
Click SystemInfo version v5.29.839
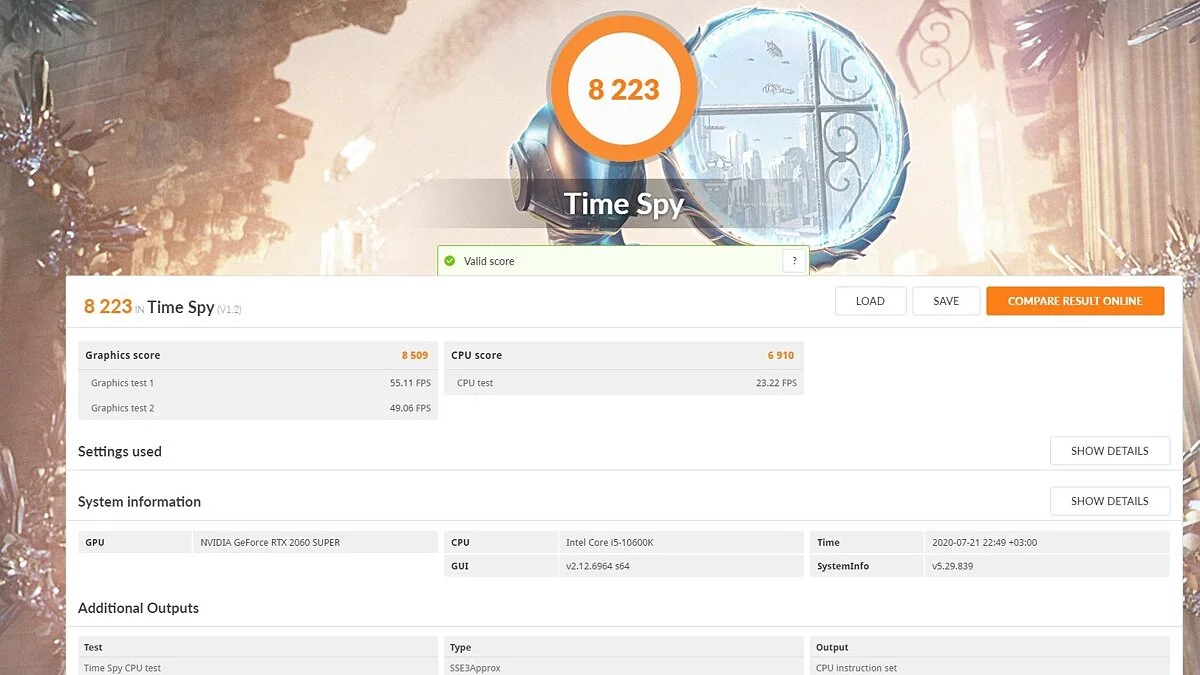point(1047,566)
